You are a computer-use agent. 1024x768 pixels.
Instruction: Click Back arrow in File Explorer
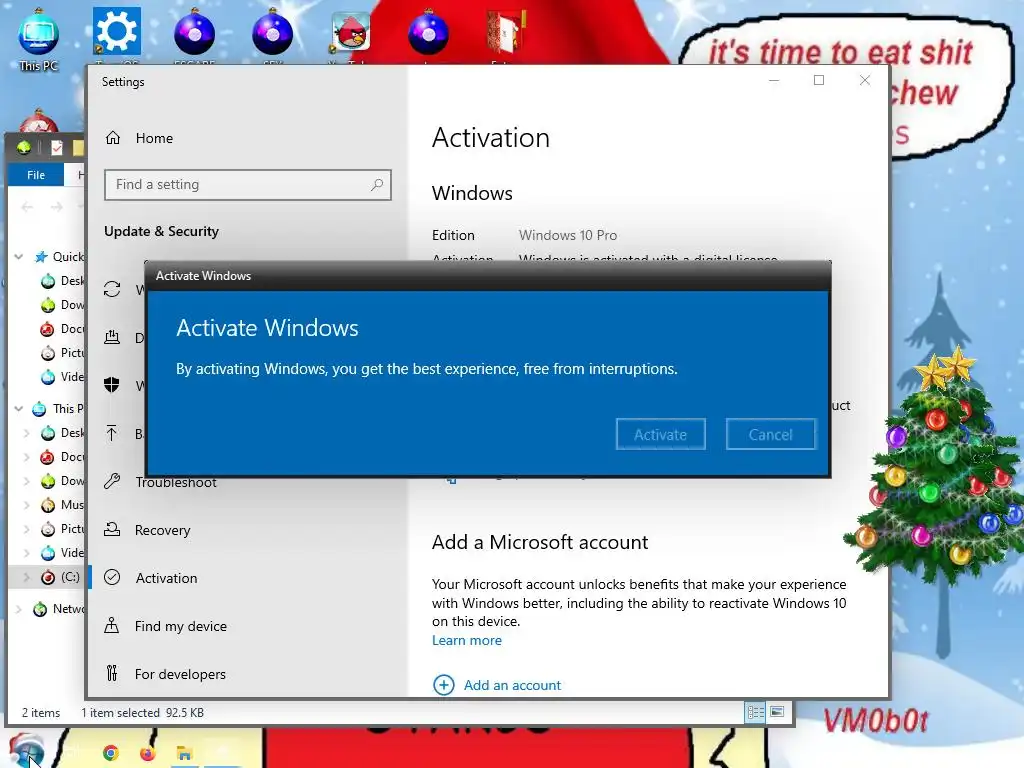coord(27,207)
